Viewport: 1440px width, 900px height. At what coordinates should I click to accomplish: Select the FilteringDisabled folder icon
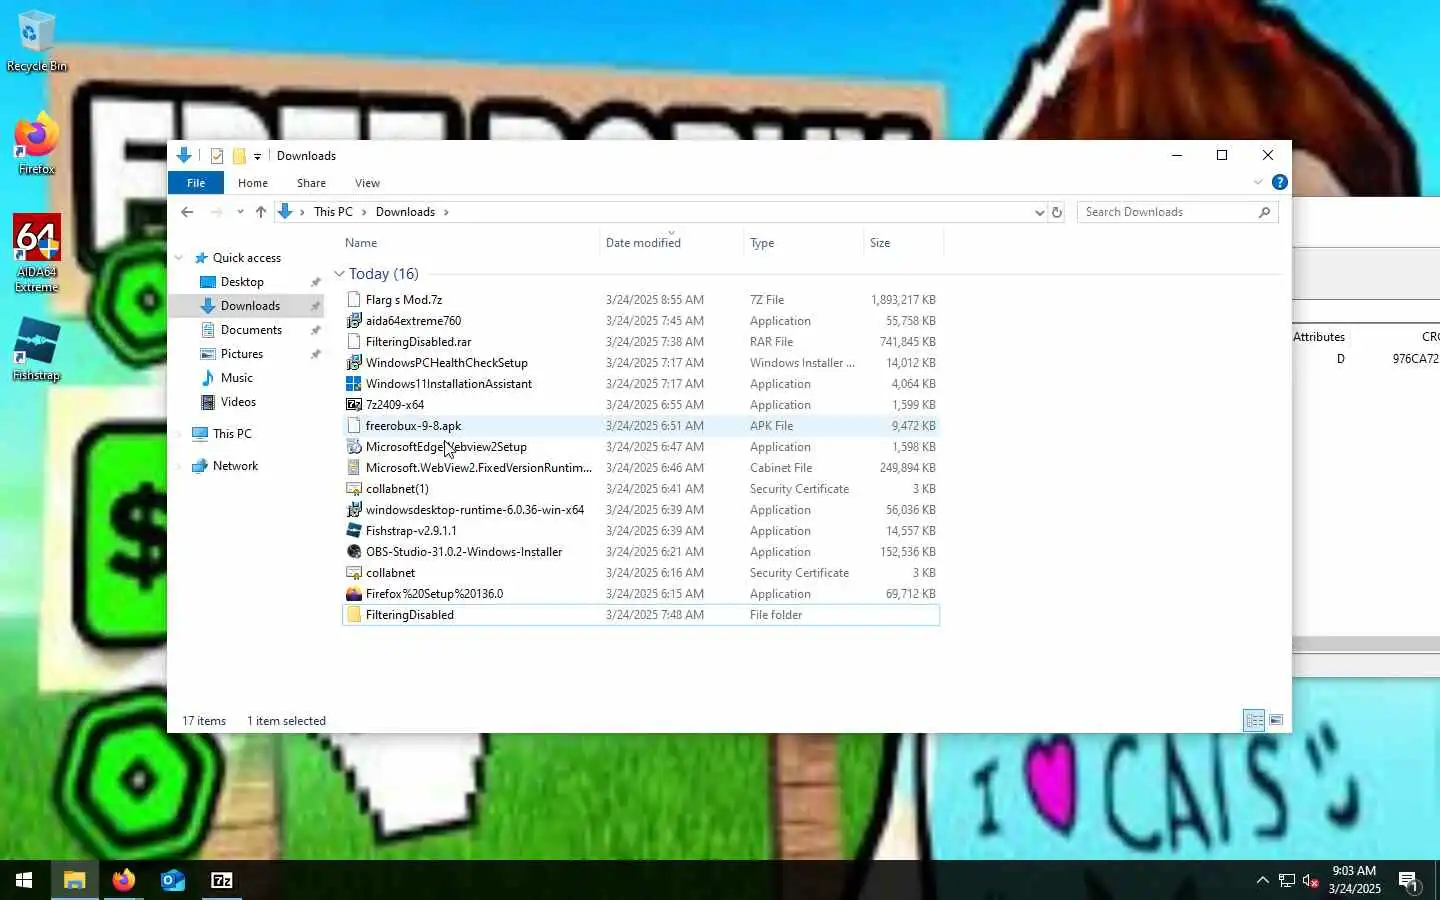(353, 615)
